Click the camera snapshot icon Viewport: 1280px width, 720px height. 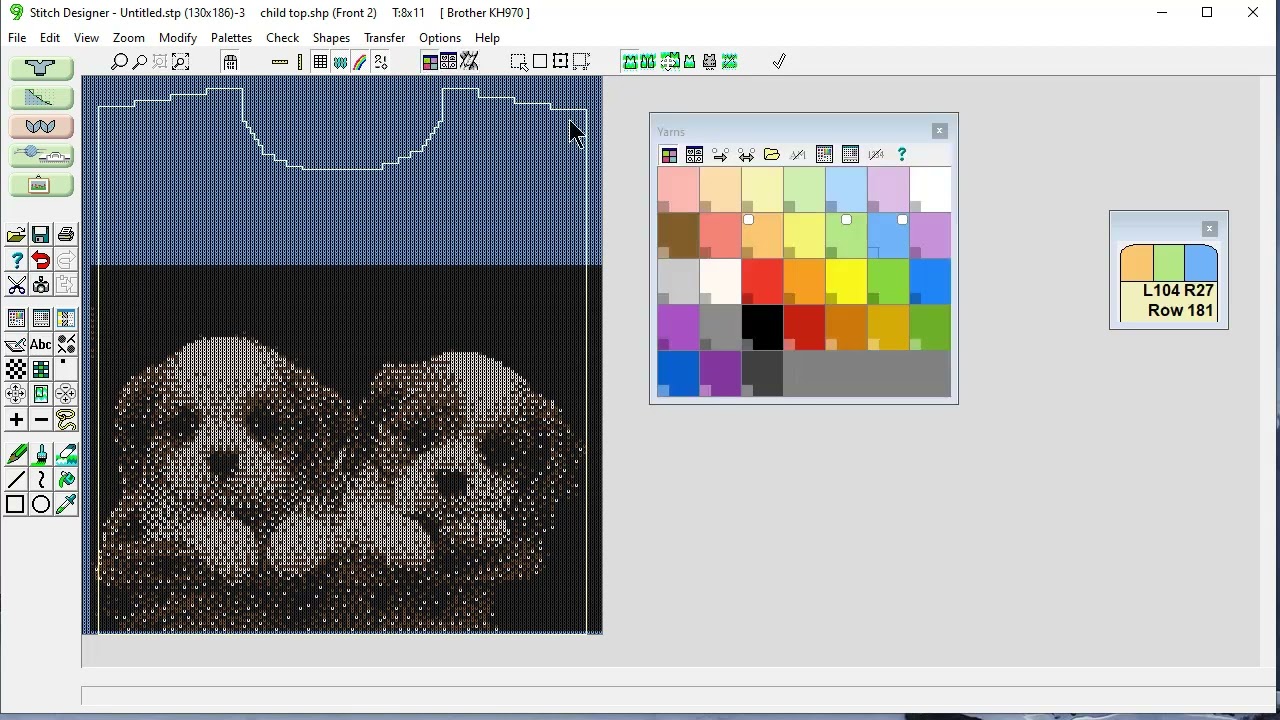pos(41,286)
